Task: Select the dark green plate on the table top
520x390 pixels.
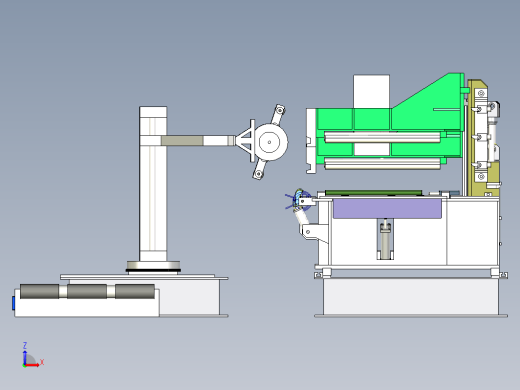Action: [374, 193]
